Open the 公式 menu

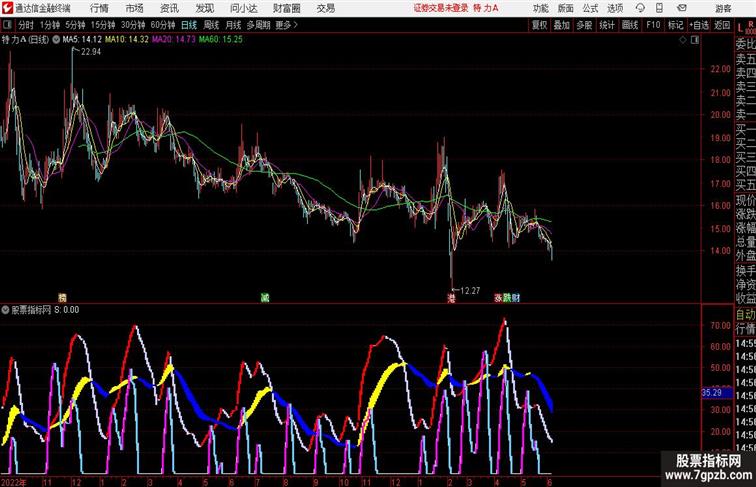pos(590,8)
